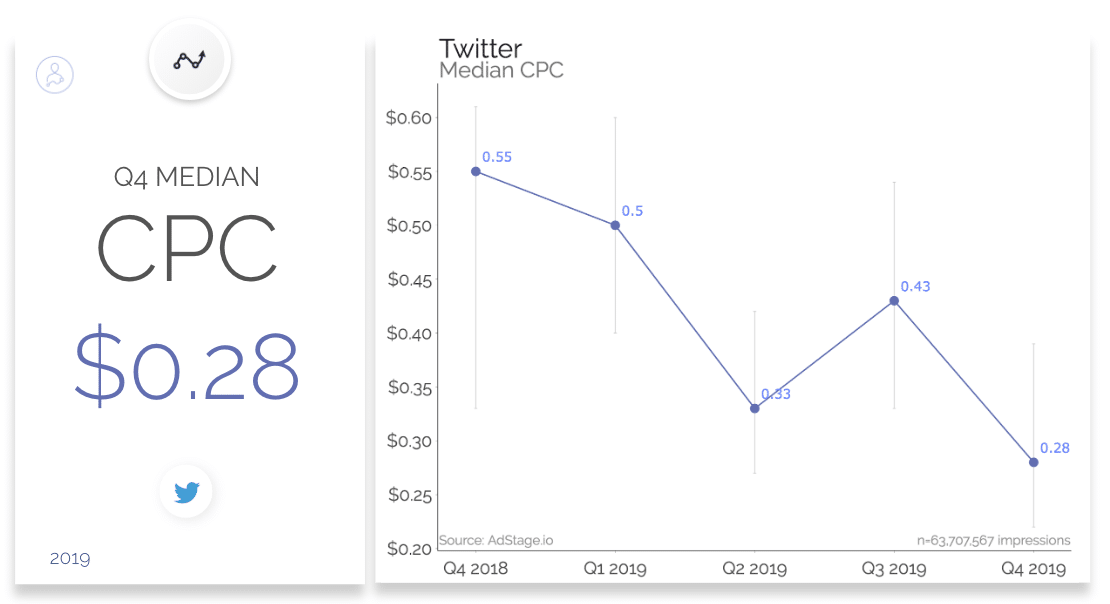This screenshot has height=604, width=1110.
Task: Click the Q4 MEDIAN heading
Action: click(x=186, y=177)
